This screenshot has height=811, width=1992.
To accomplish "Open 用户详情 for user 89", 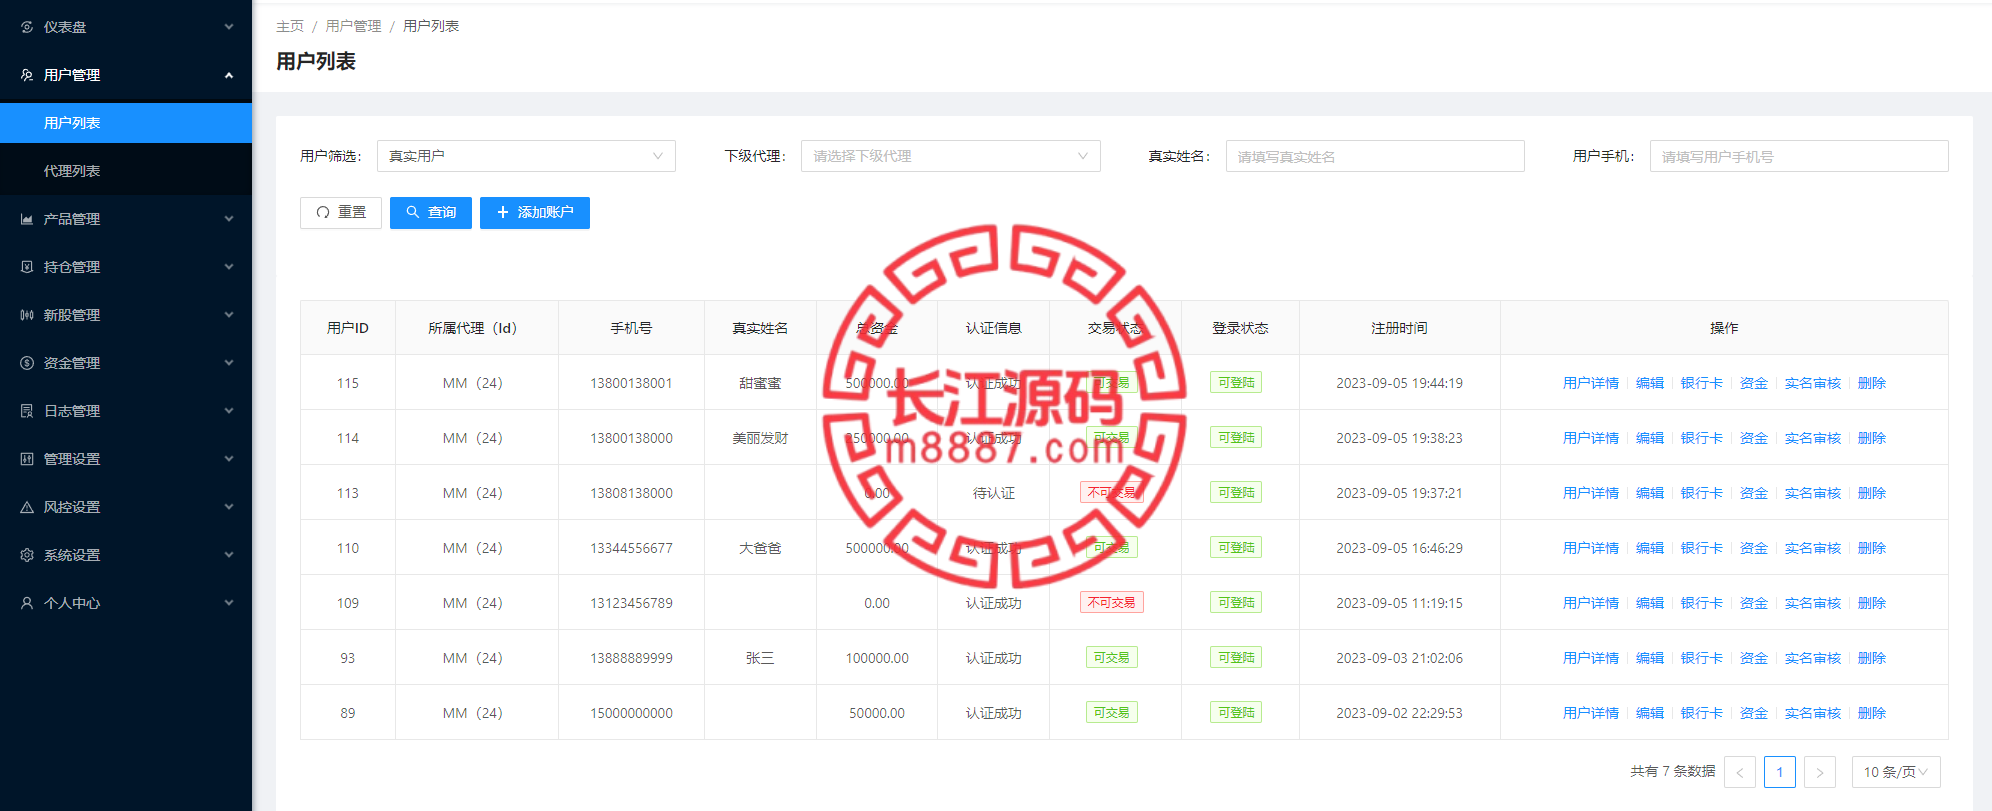I will (1590, 713).
